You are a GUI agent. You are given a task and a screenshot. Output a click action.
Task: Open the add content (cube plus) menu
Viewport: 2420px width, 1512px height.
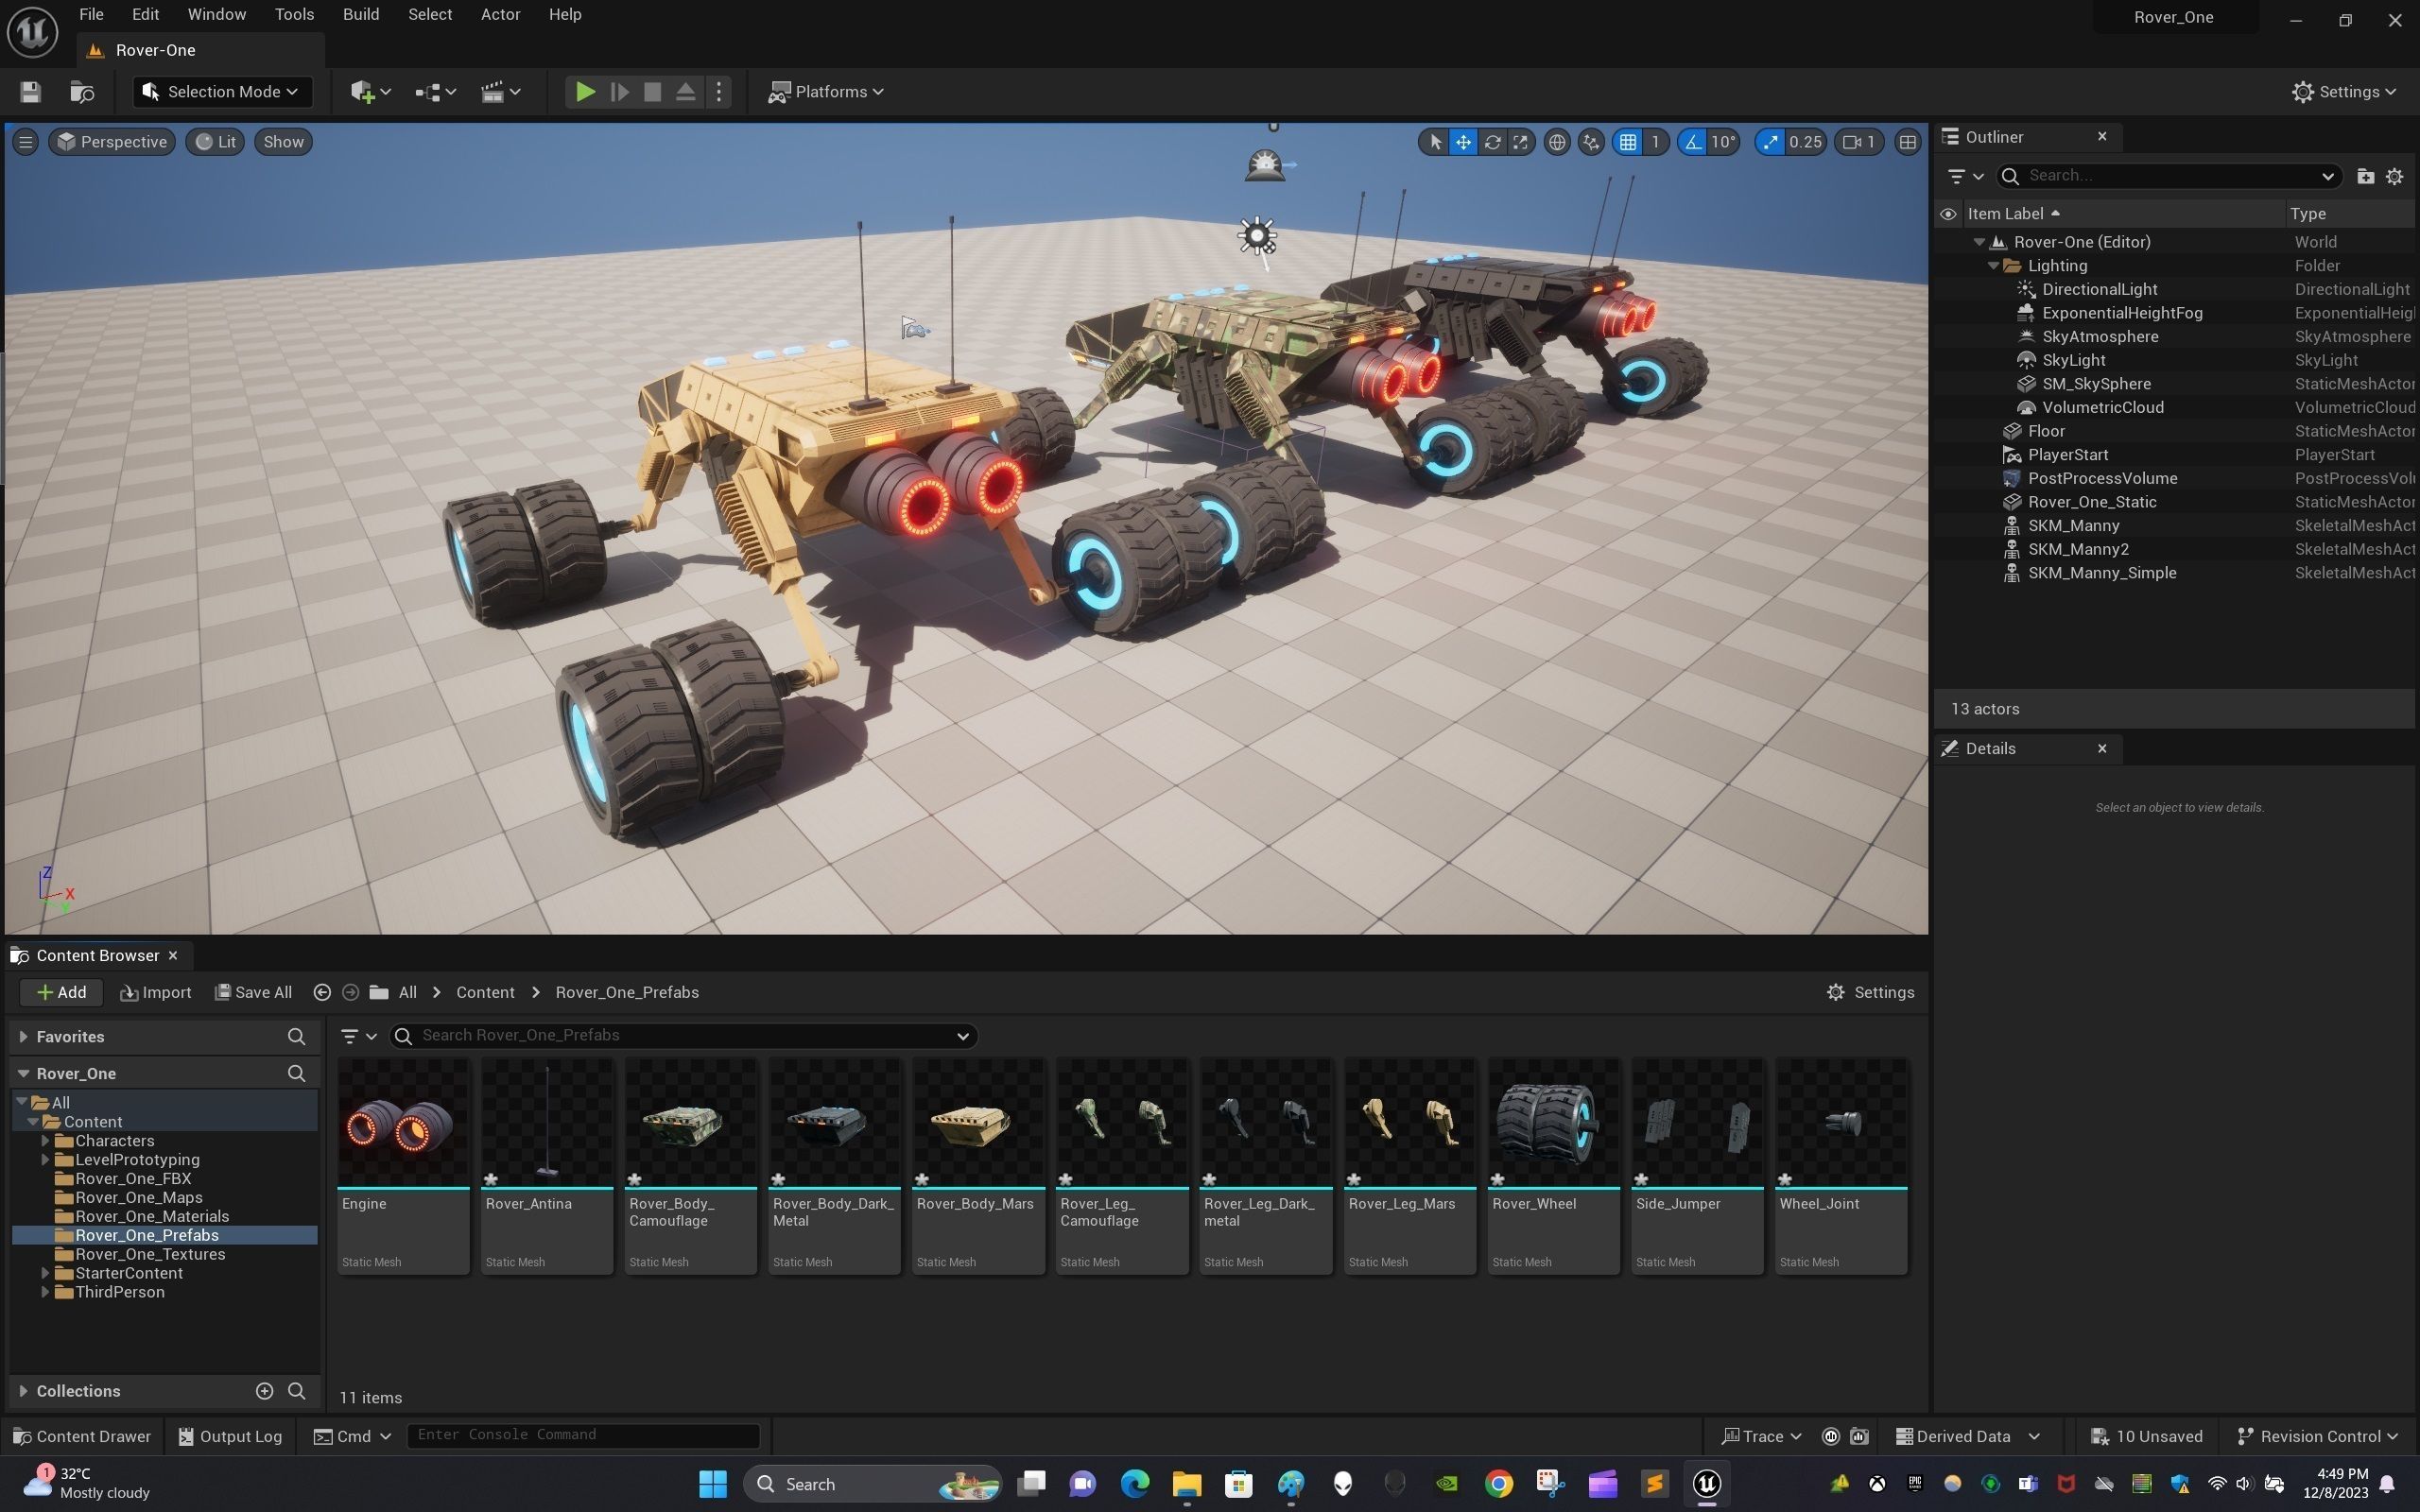point(370,92)
